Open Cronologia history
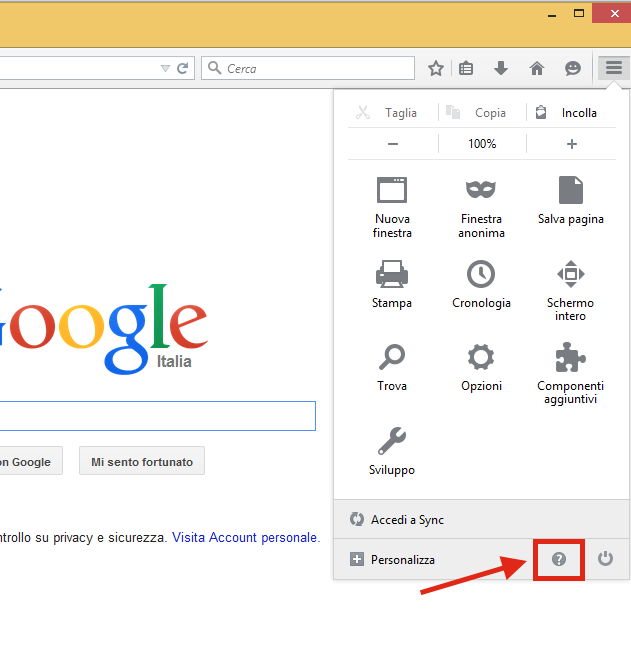 [x=481, y=284]
